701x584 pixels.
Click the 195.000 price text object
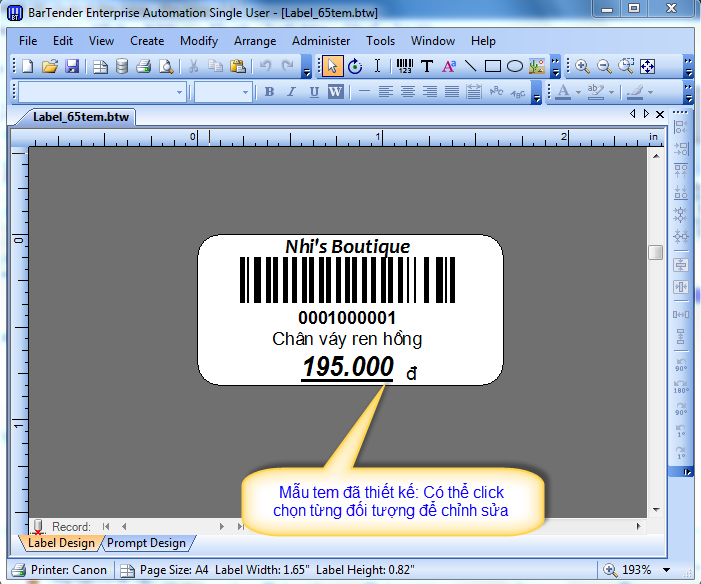click(348, 367)
